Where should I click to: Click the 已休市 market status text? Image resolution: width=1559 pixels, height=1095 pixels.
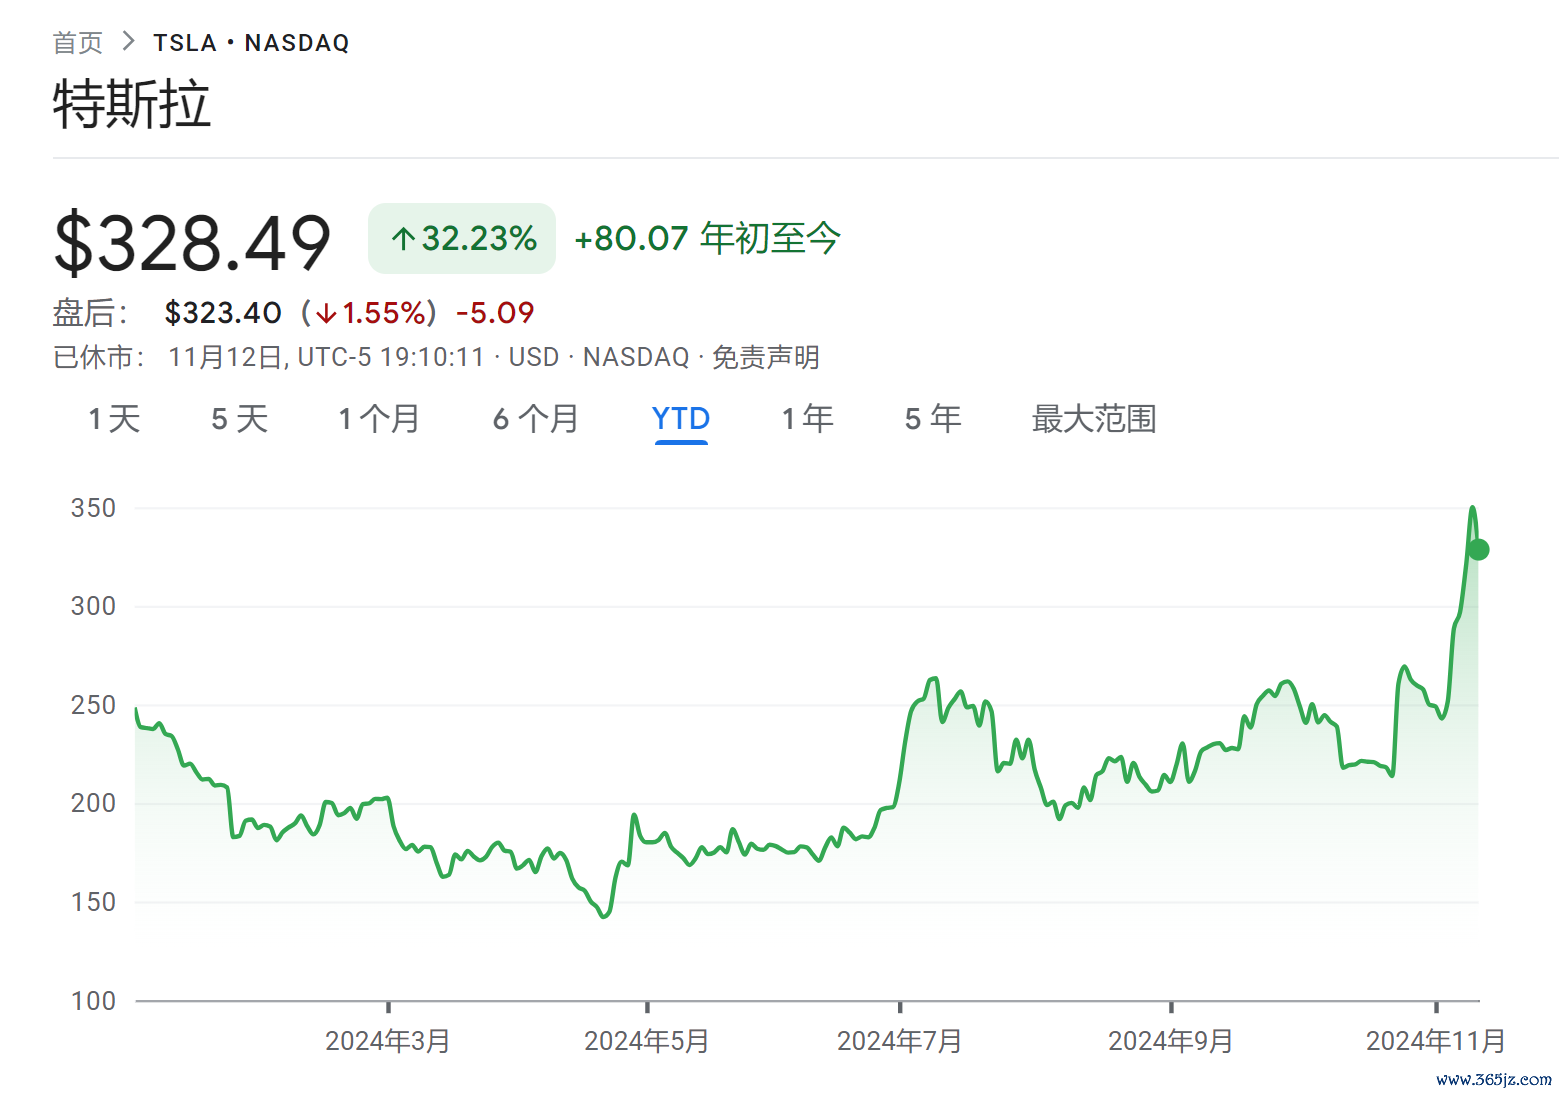click(99, 357)
